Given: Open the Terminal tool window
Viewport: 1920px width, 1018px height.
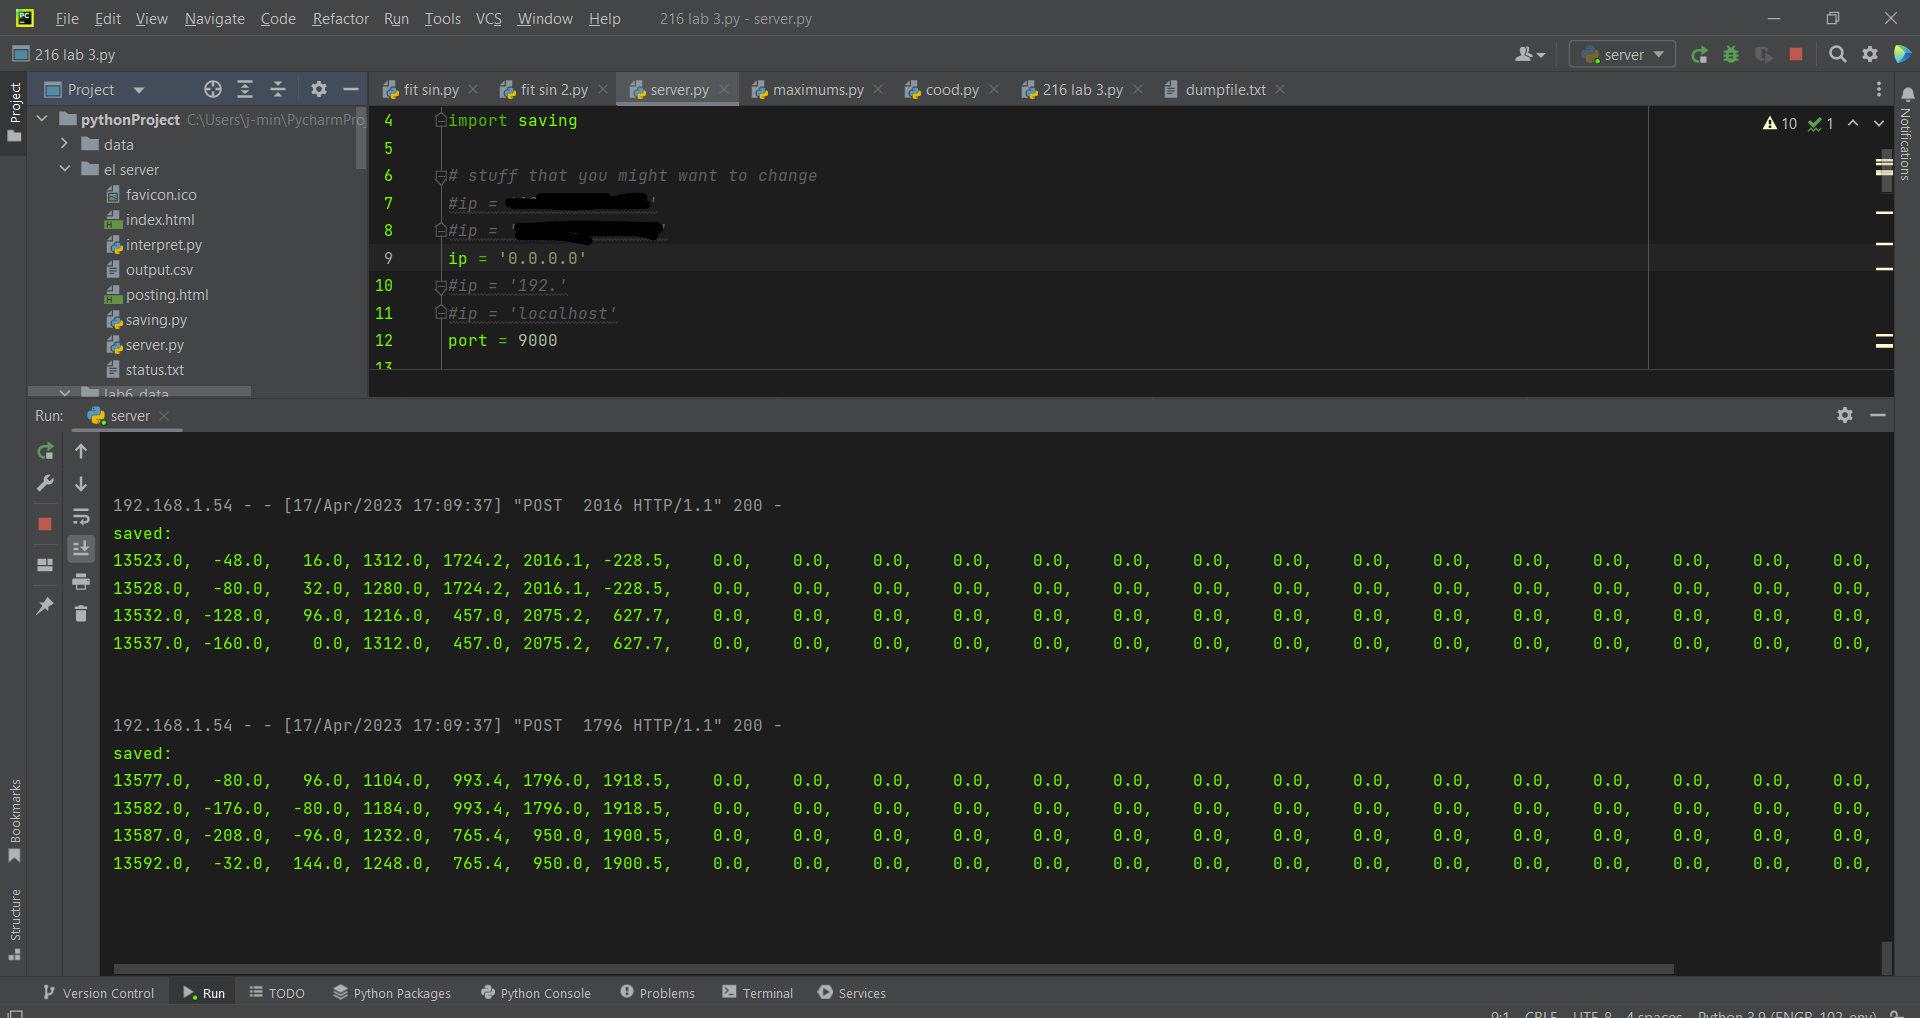Looking at the screenshot, I should point(757,993).
